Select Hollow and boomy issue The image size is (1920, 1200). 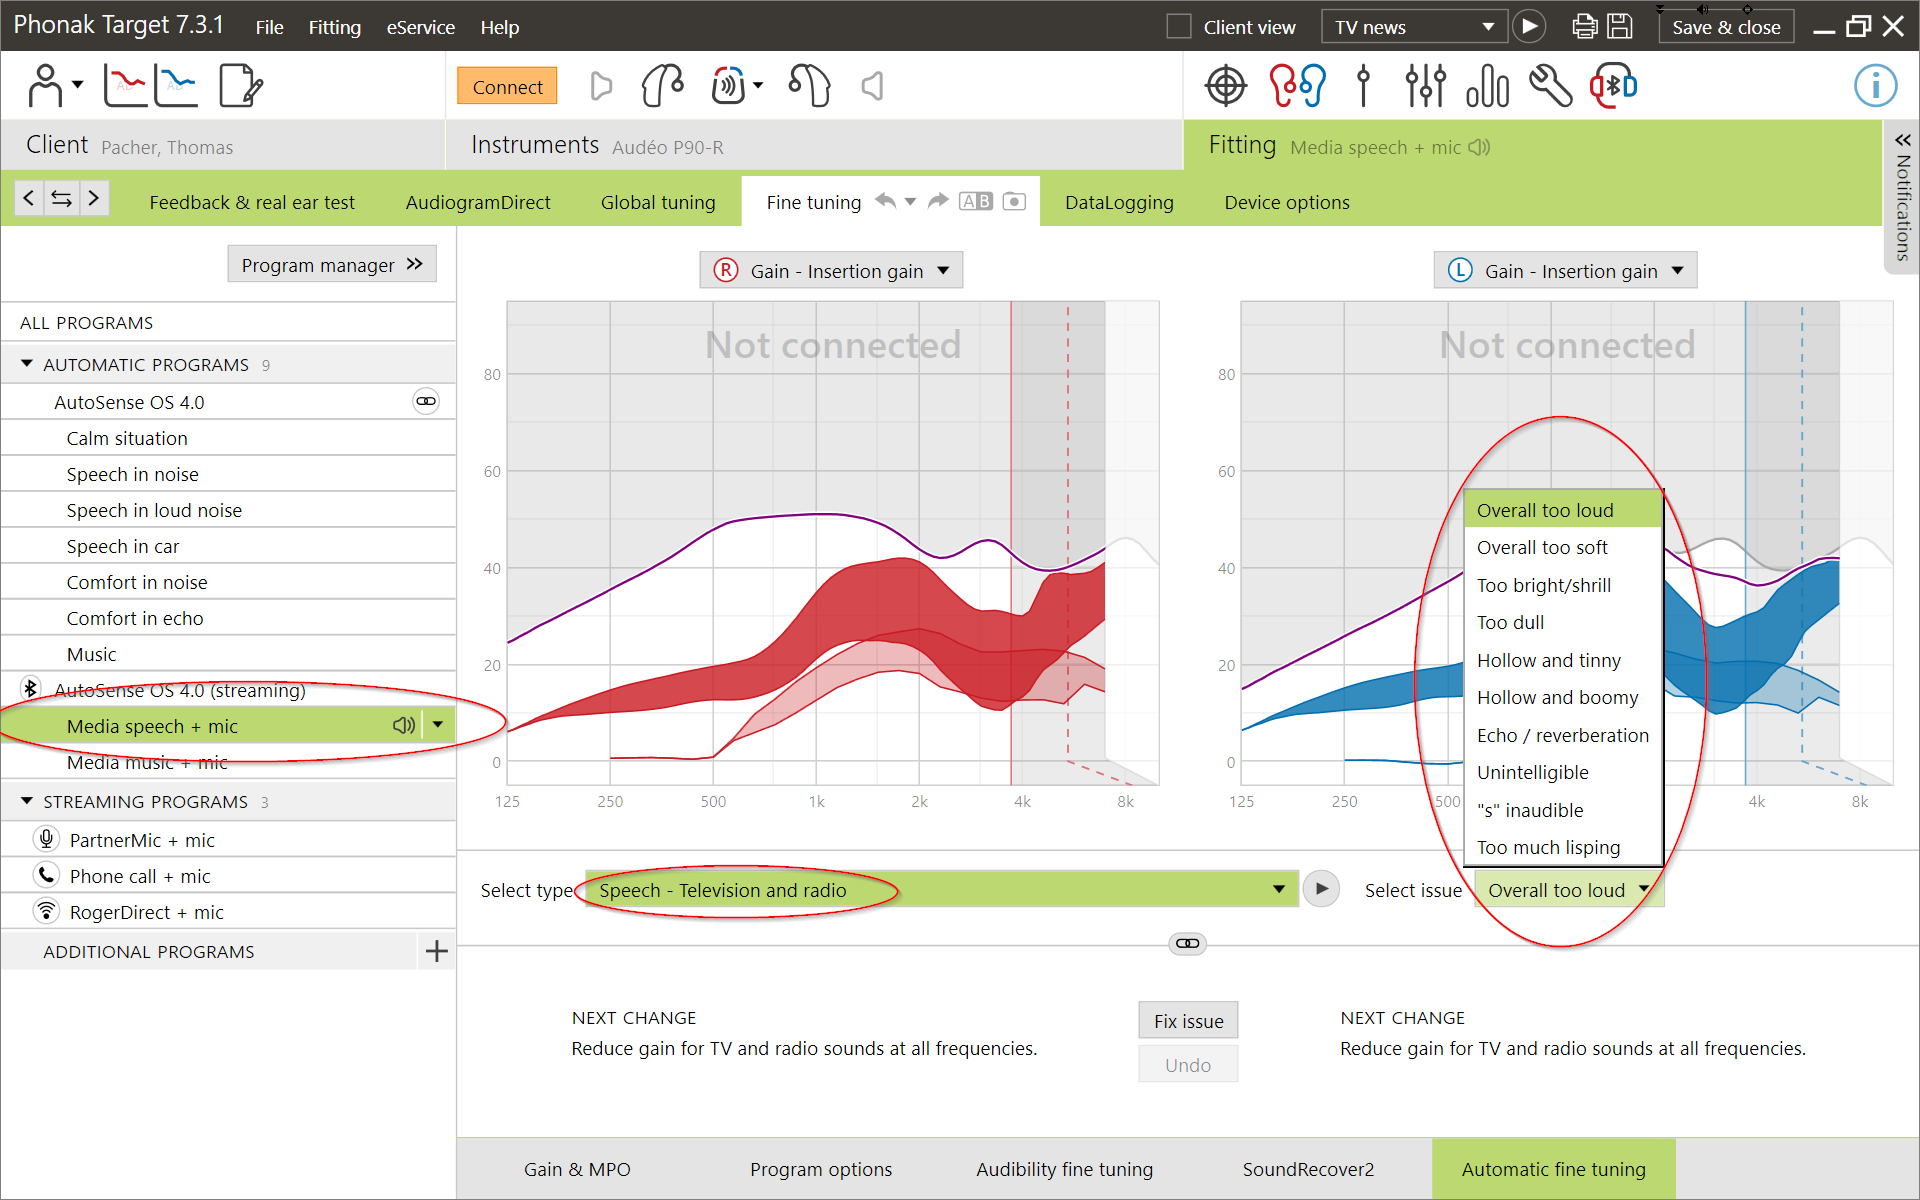tap(1562, 697)
